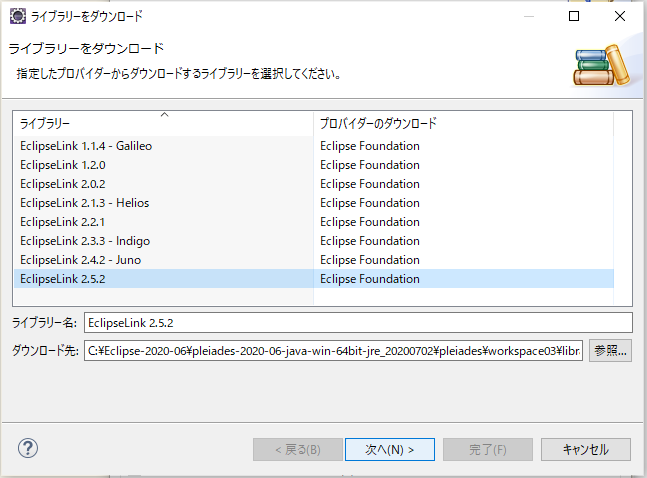Click Eclipse Foundation in the Galileo row
This screenshot has height=478, width=647.
pyautogui.click(x=370, y=146)
